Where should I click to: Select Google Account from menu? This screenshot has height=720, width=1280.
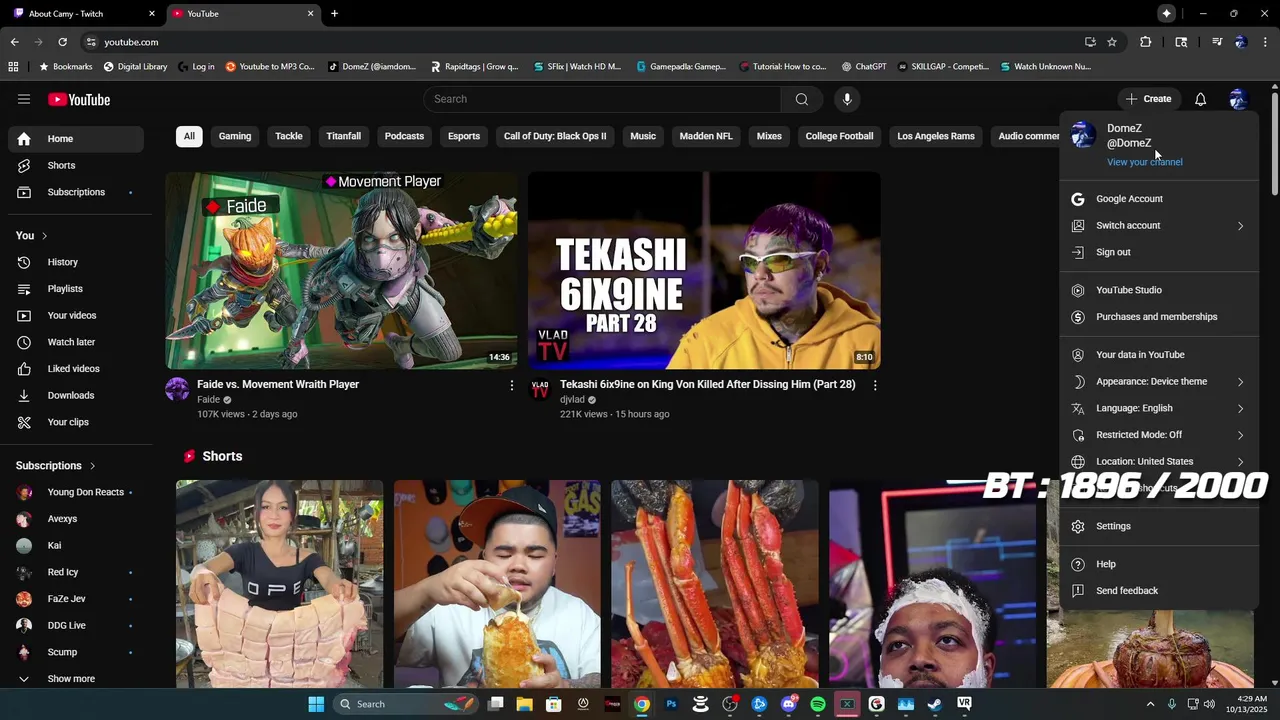[1159, 199]
